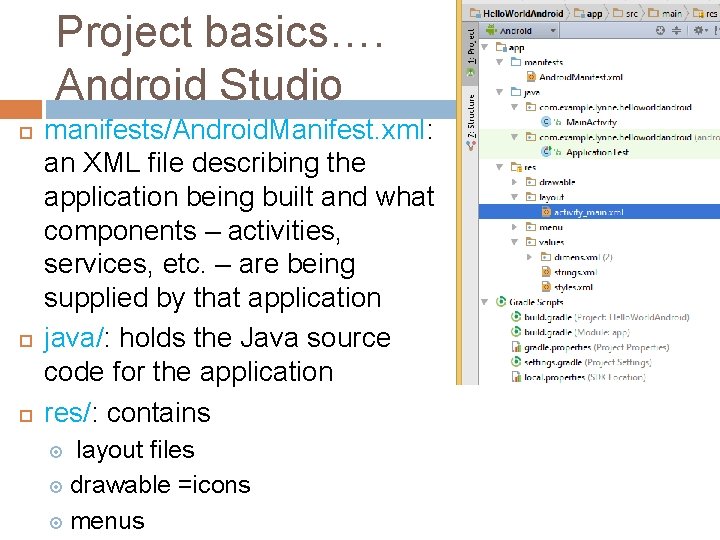Collapse the res folder

click(500, 167)
